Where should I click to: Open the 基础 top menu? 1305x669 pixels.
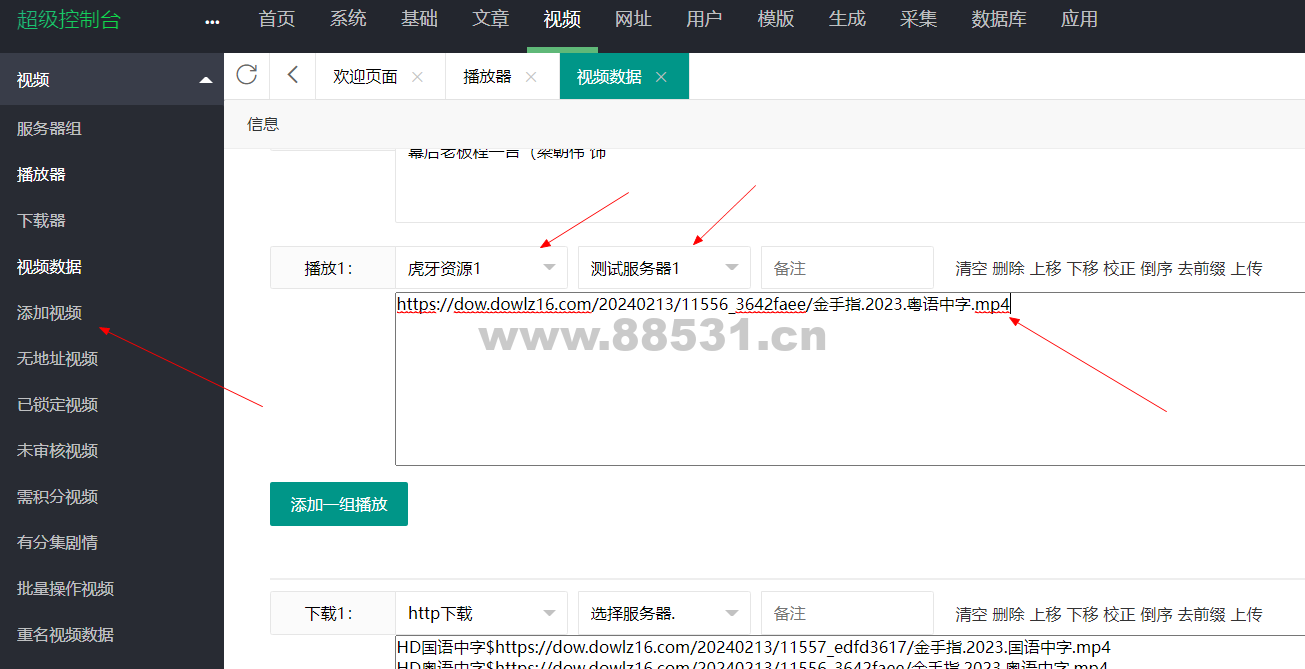click(x=419, y=19)
